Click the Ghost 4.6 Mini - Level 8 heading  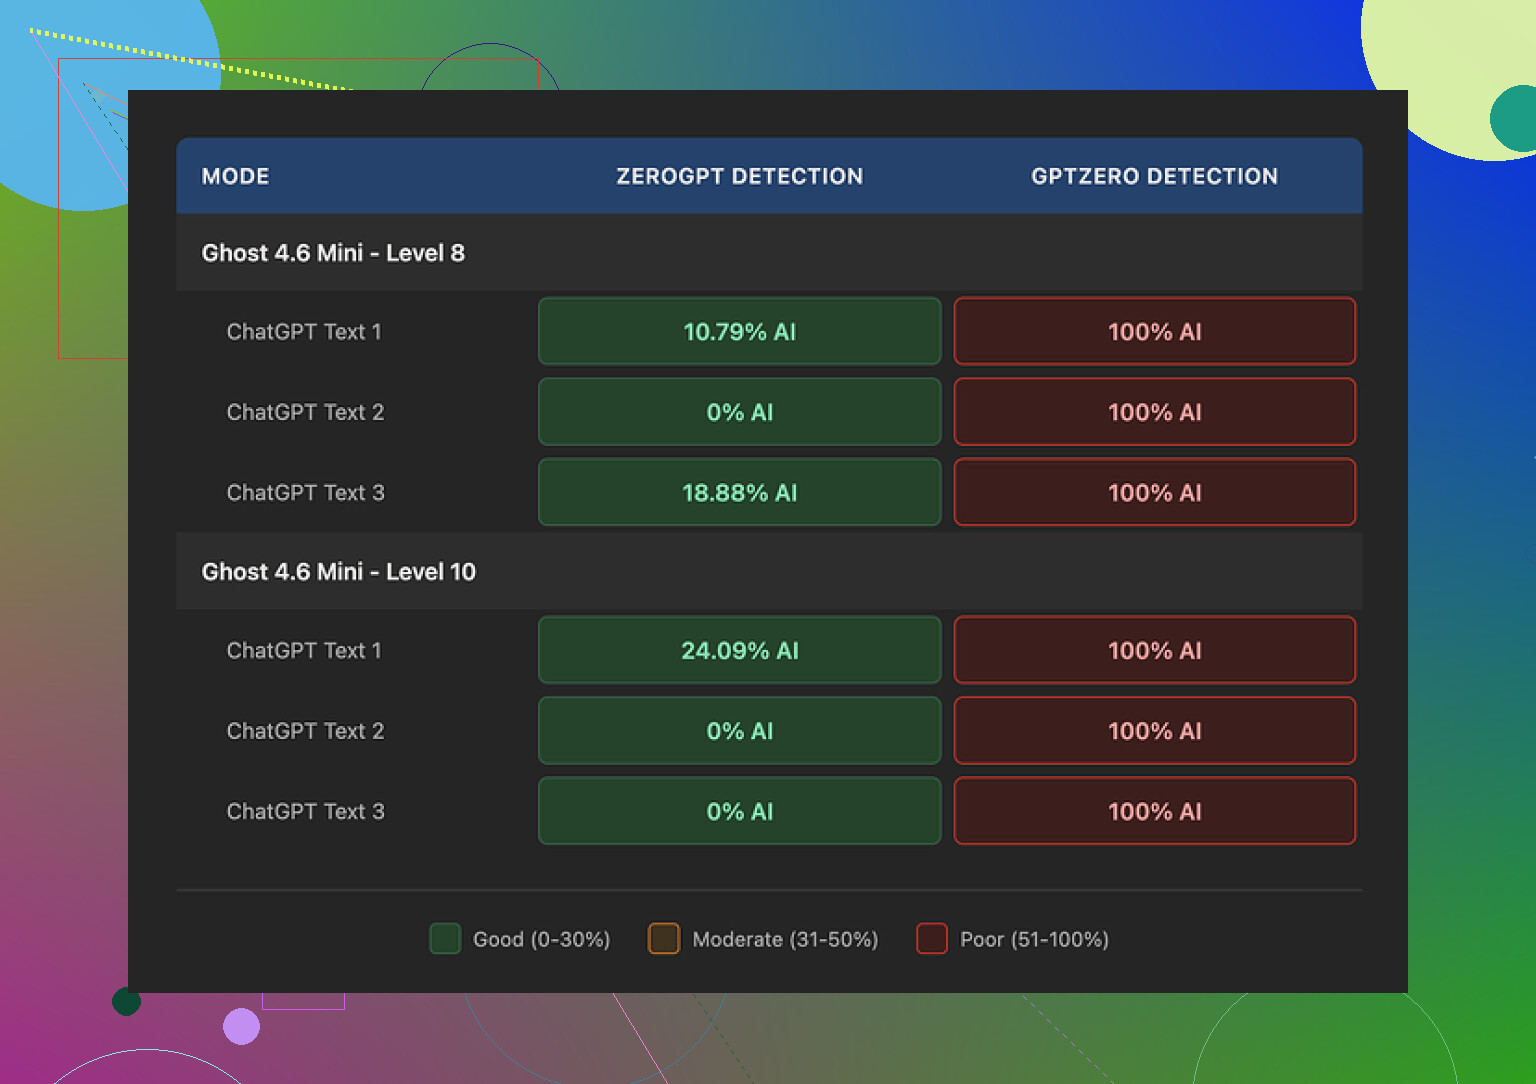(x=333, y=253)
